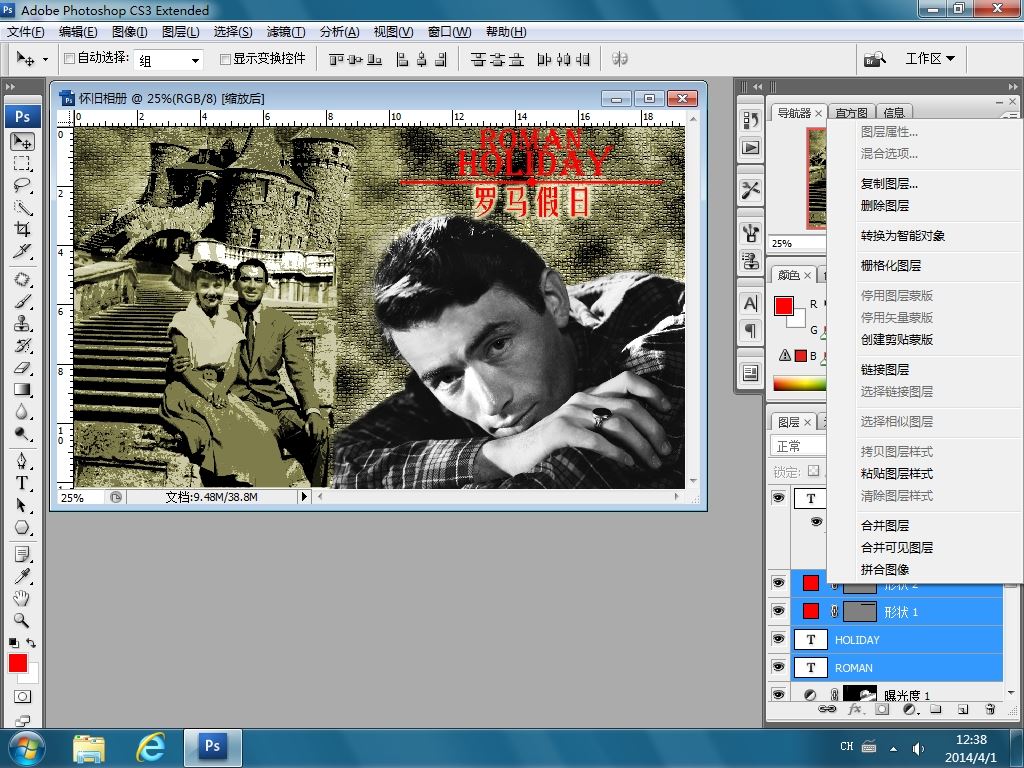Select the History Brush tool

click(x=22, y=345)
